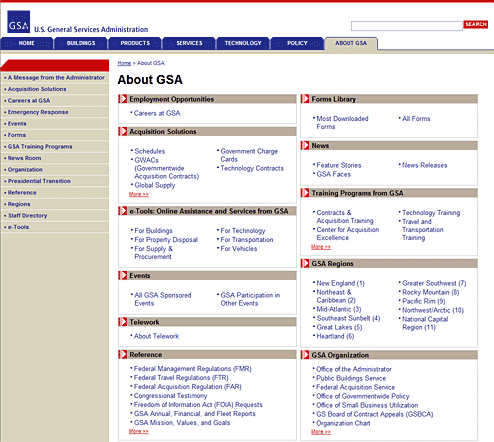Click More under Training Programs from GSA
This screenshot has height=442, width=494.
coord(321,247)
